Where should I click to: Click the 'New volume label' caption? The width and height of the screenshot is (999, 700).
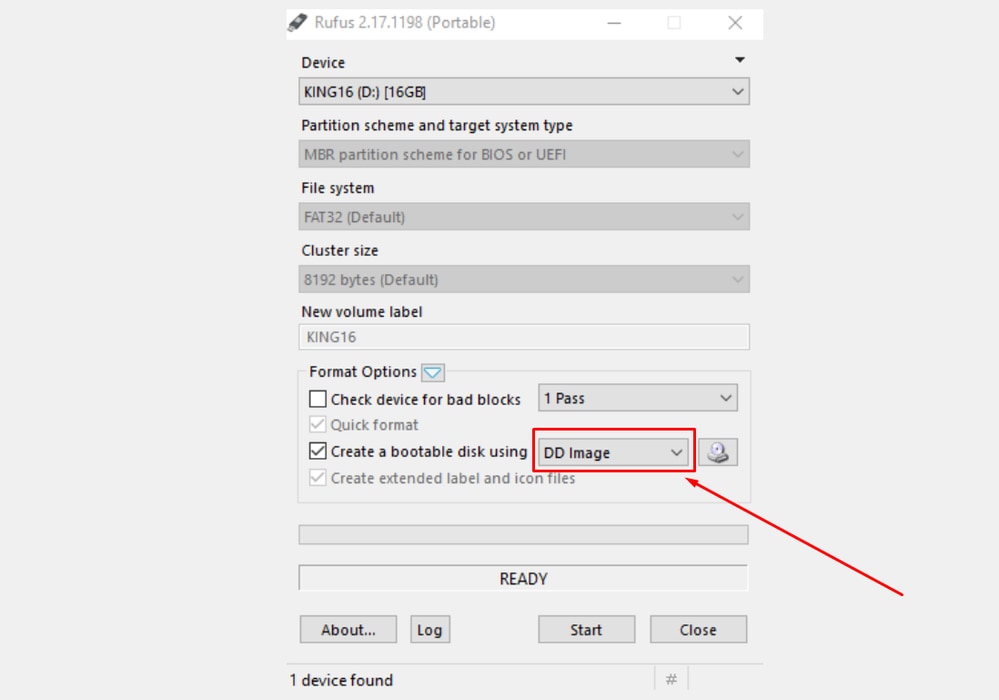click(x=362, y=311)
